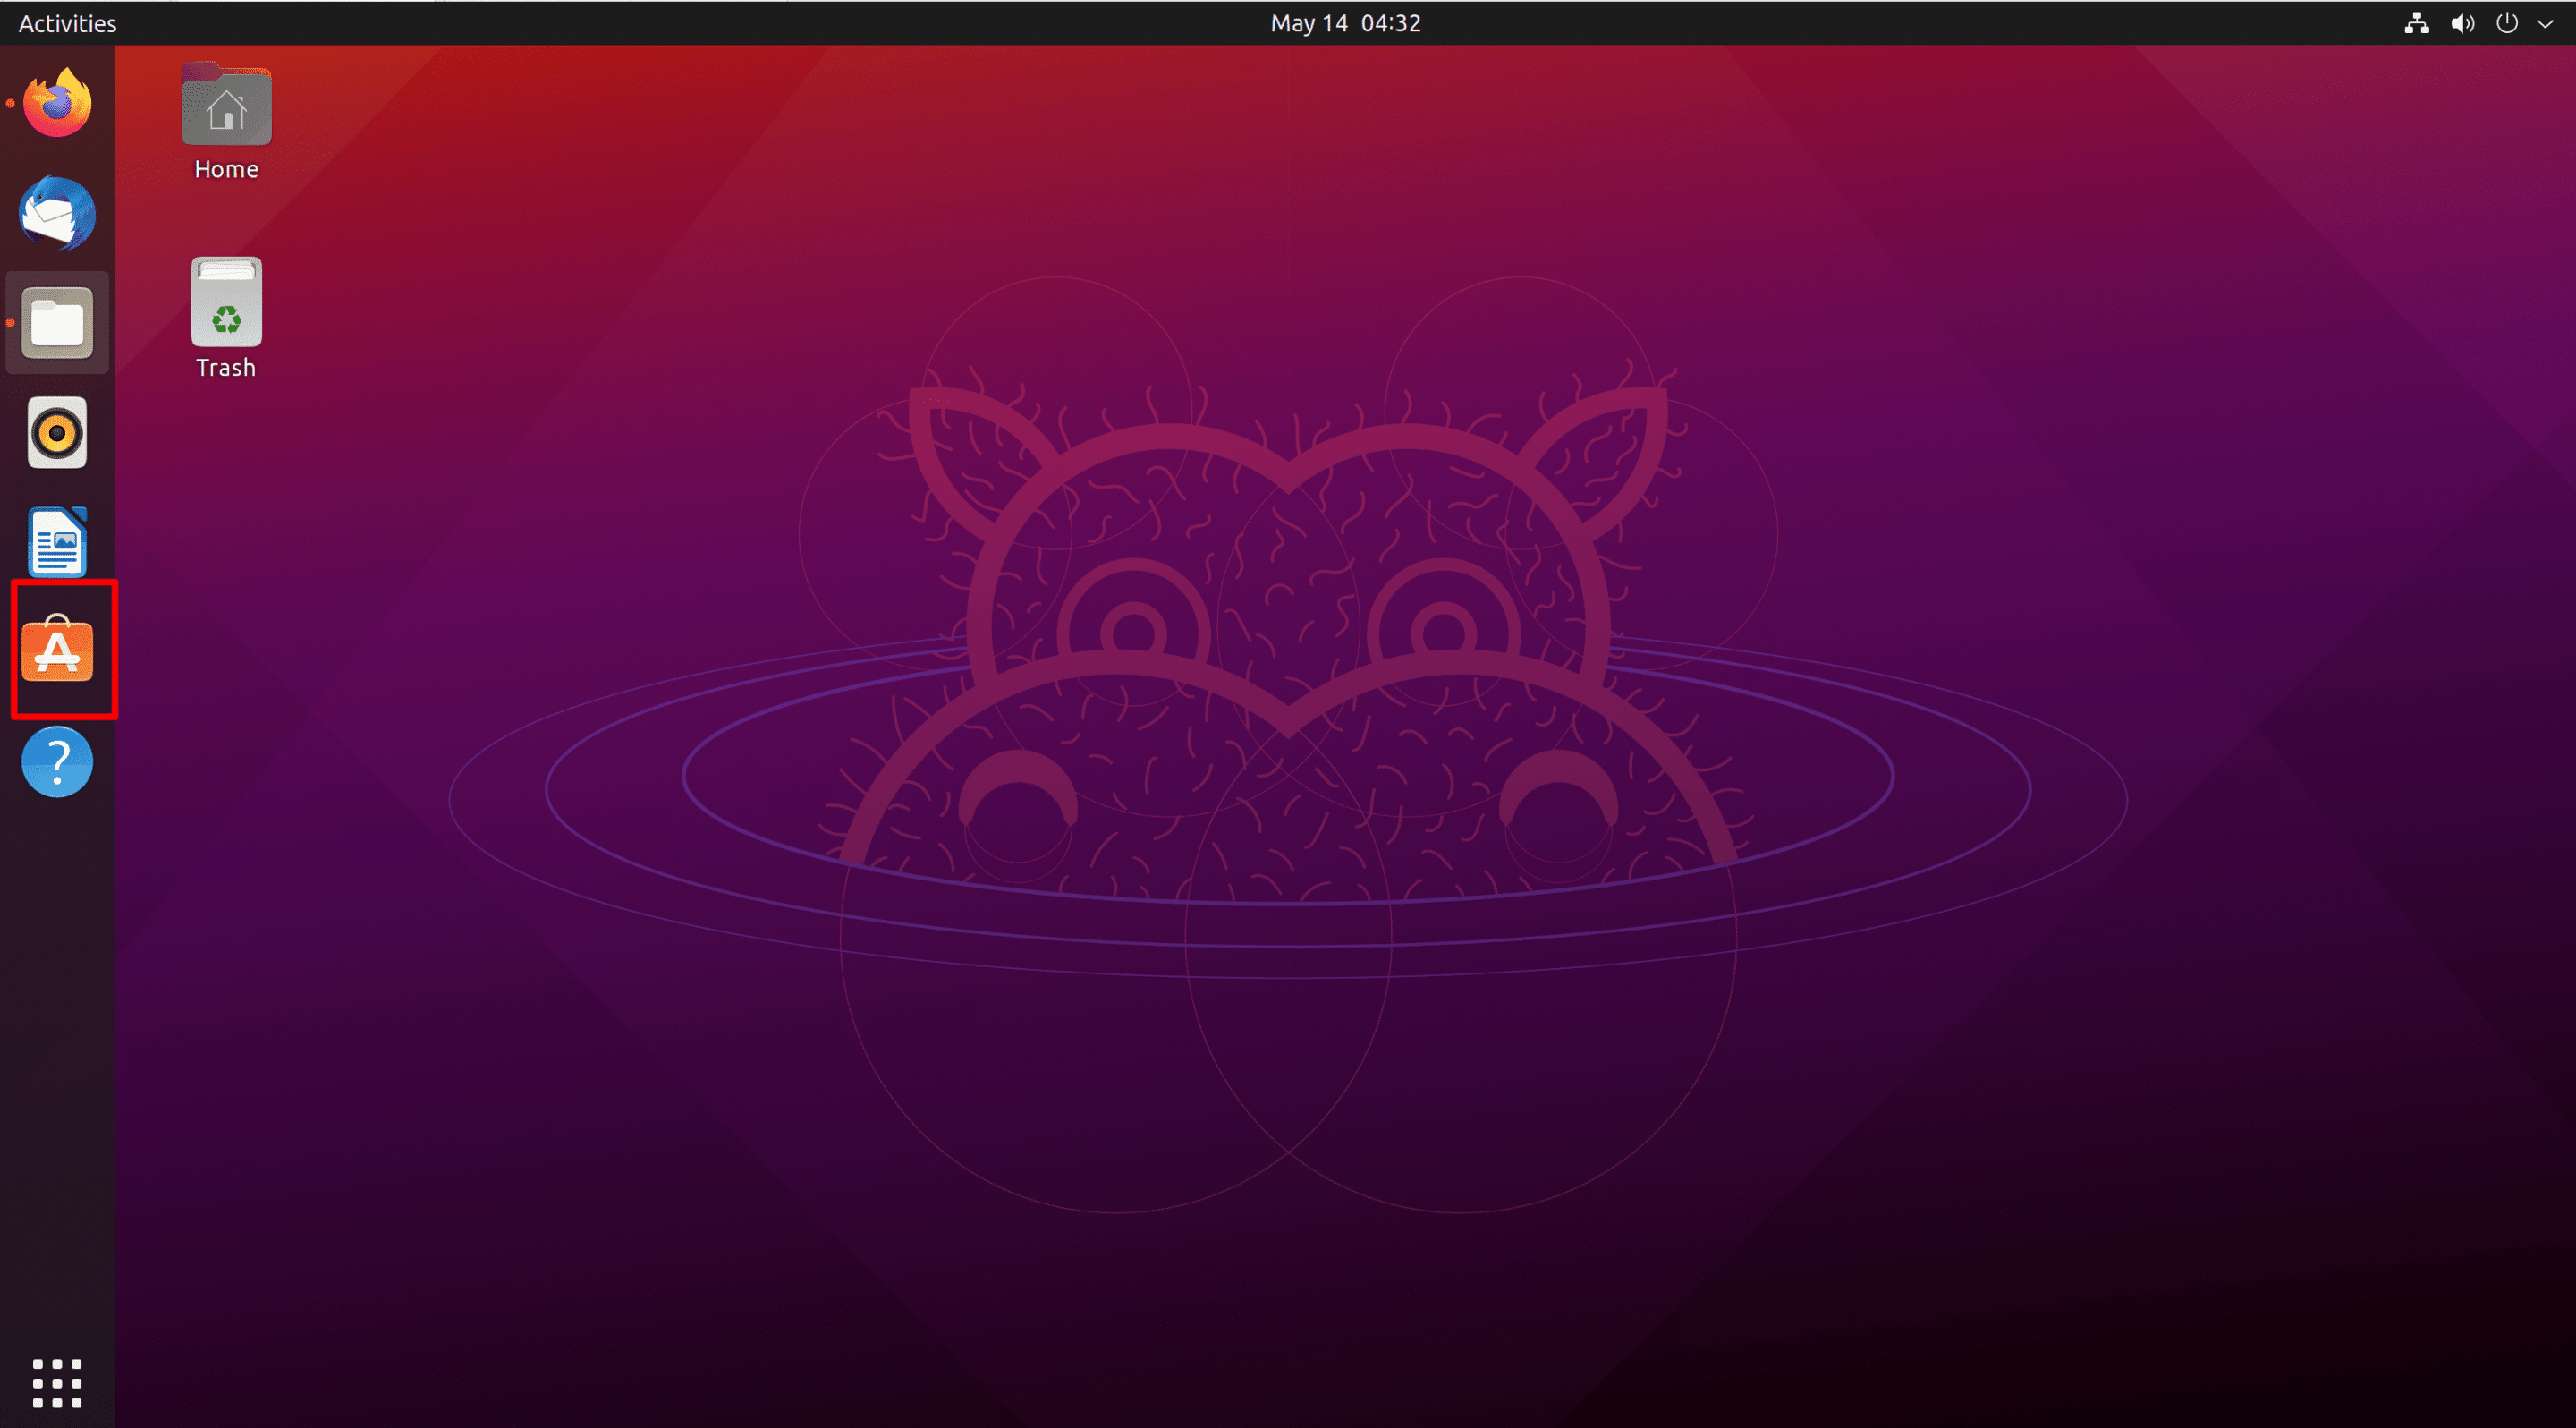The width and height of the screenshot is (2576, 1428).
Task: Click the Home icon label text
Action: [226, 169]
